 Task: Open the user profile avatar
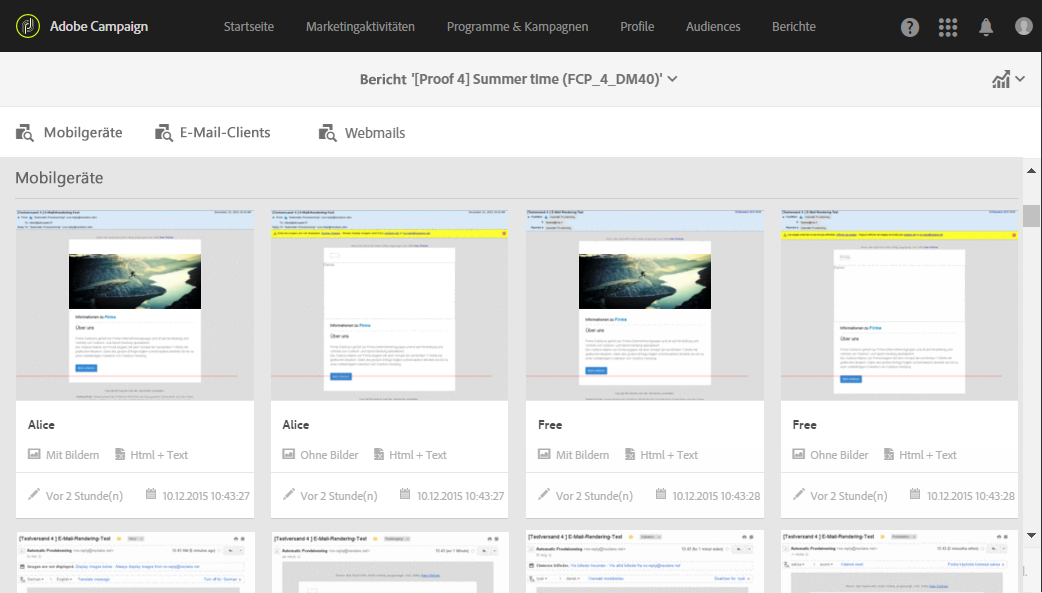[x=1023, y=27]
